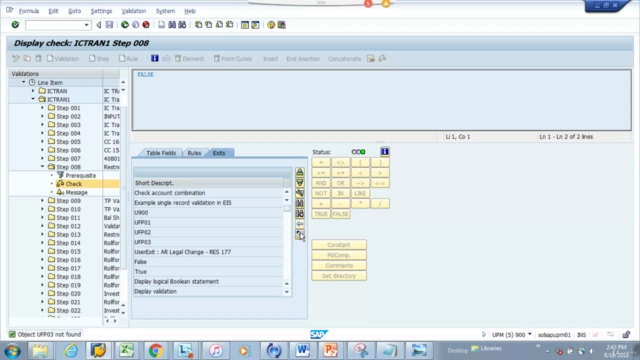
Task: Open PowerPoint from the taskbar
Action: (330, 351)
